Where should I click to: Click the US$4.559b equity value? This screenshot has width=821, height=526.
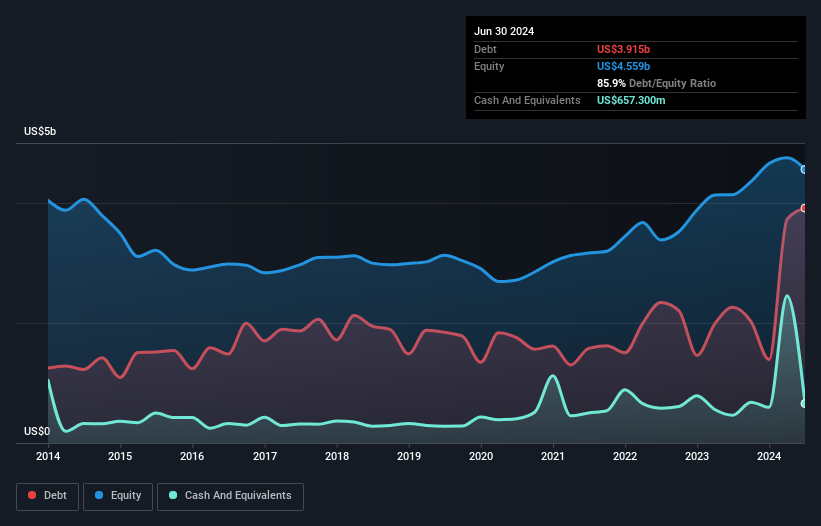tap(623, 66)
